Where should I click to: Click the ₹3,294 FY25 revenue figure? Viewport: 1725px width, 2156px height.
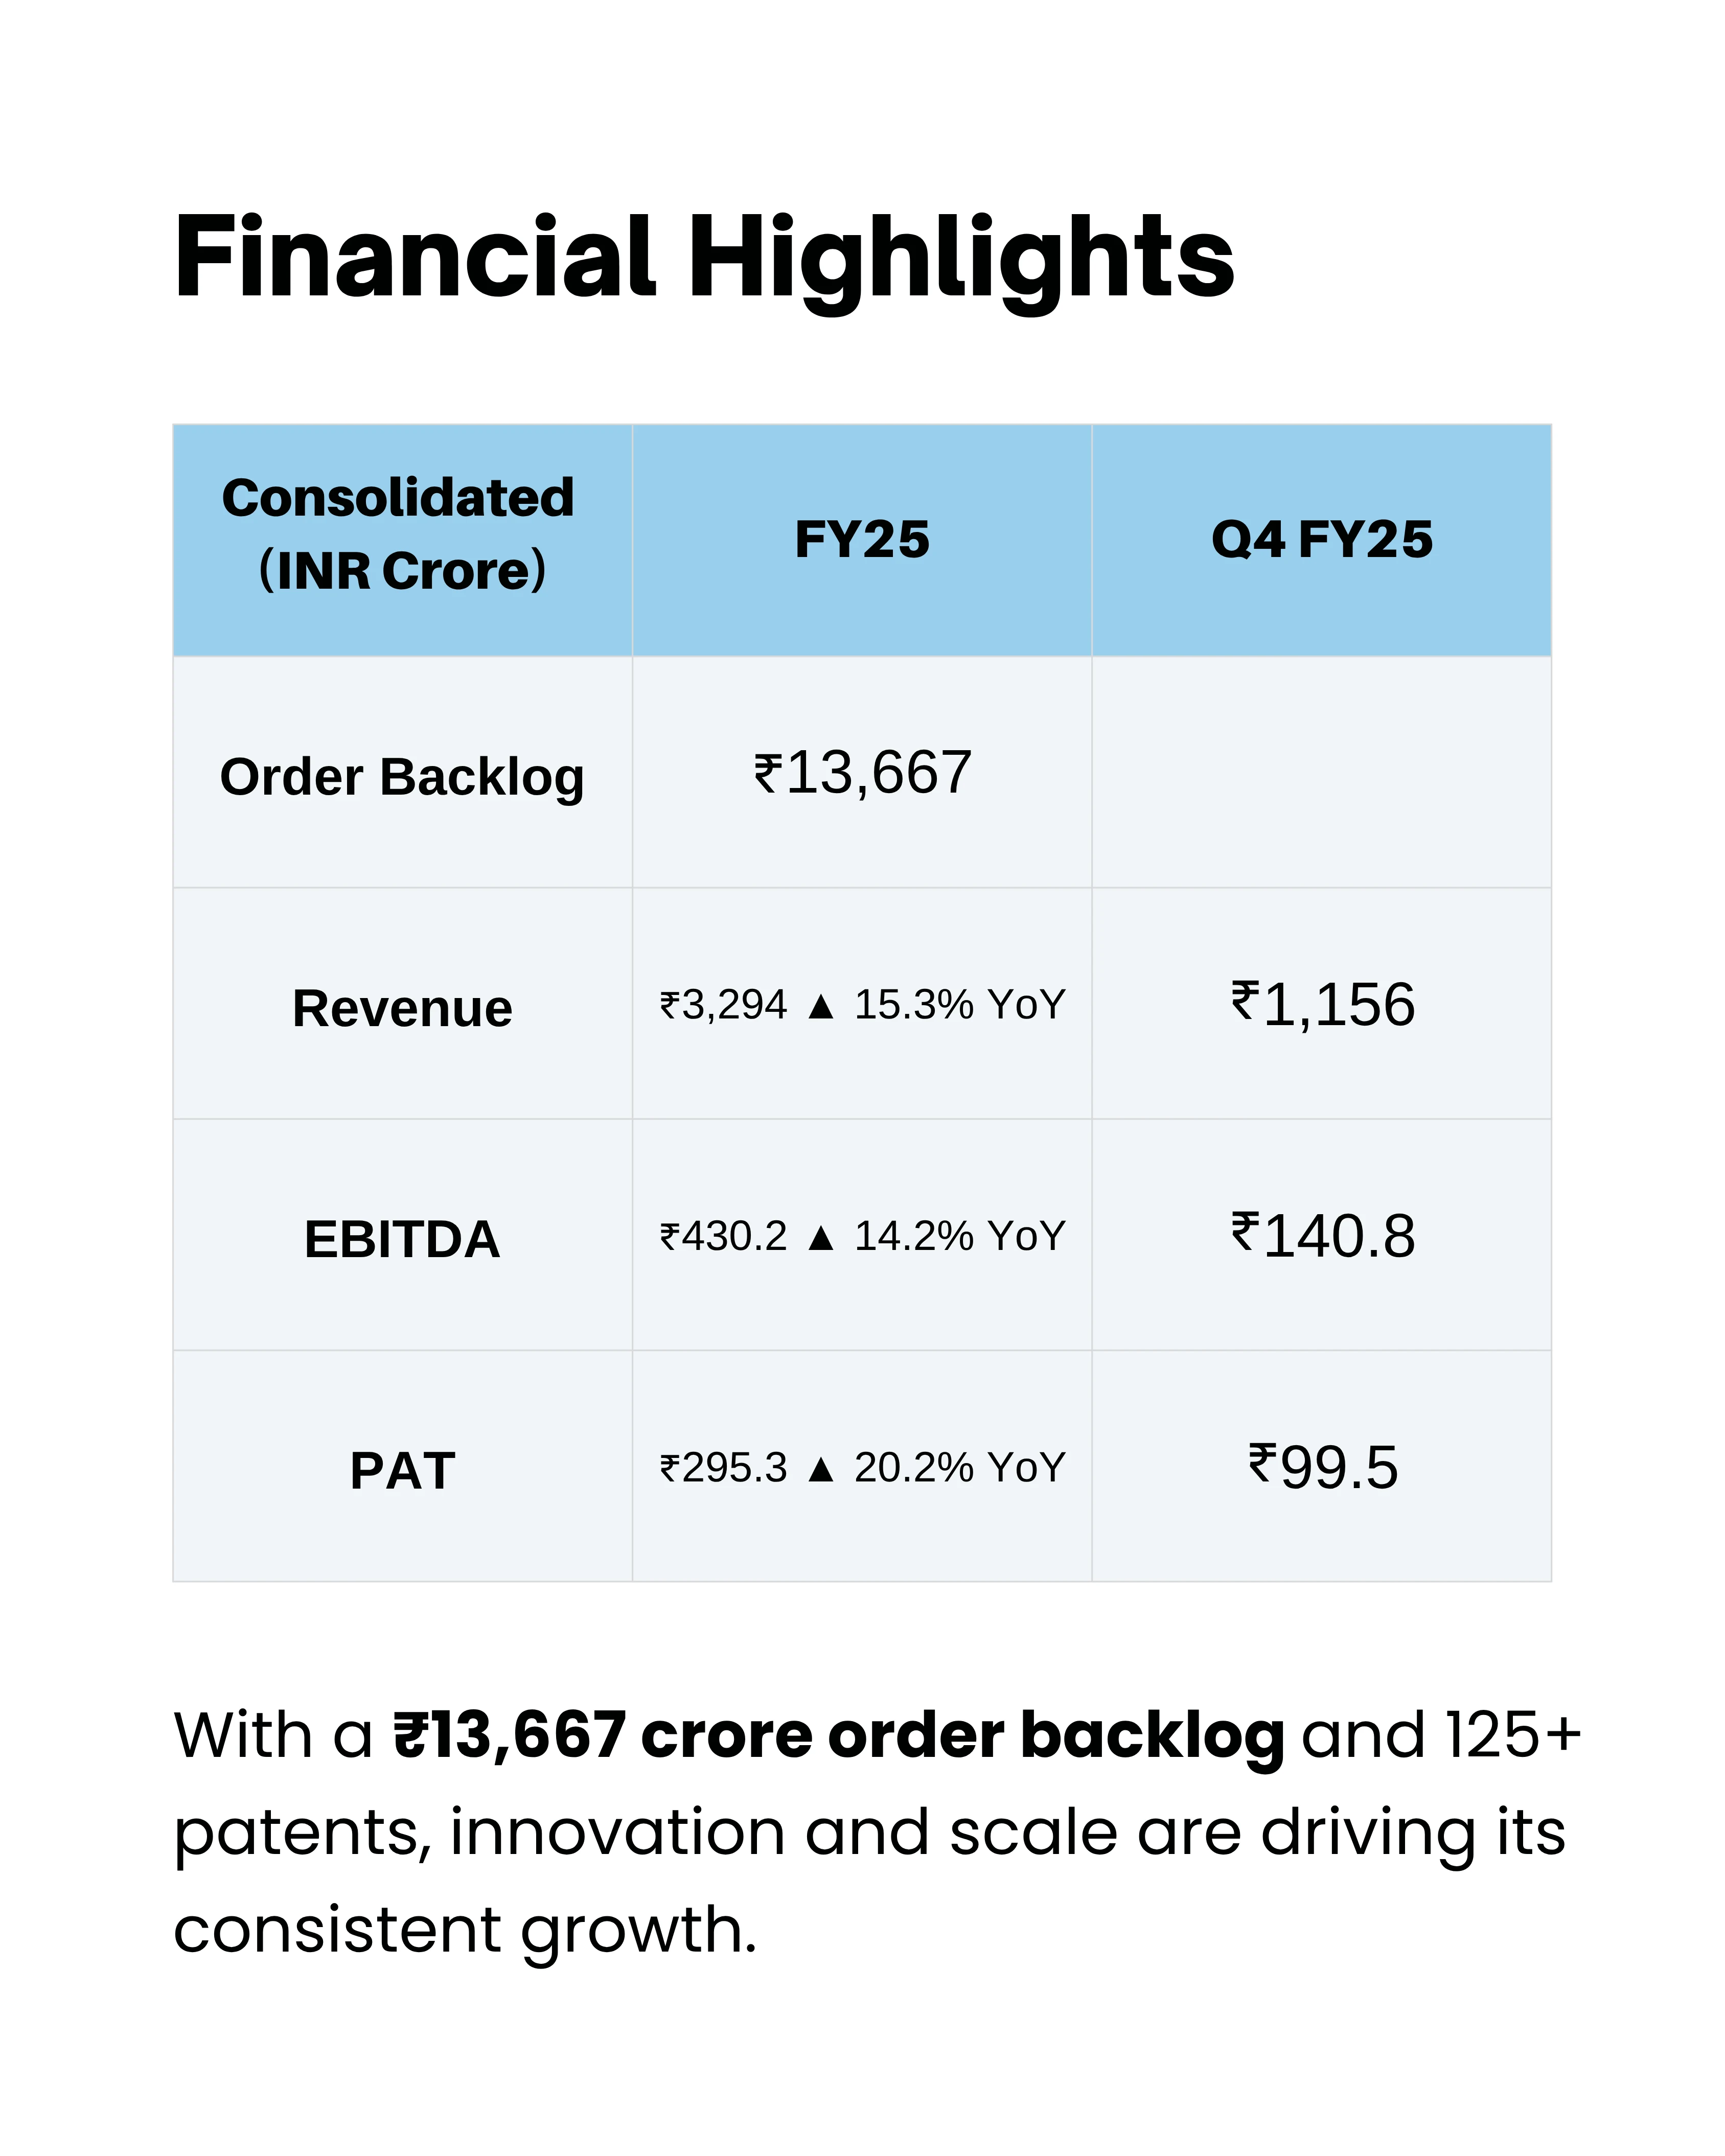[723, 1005]
